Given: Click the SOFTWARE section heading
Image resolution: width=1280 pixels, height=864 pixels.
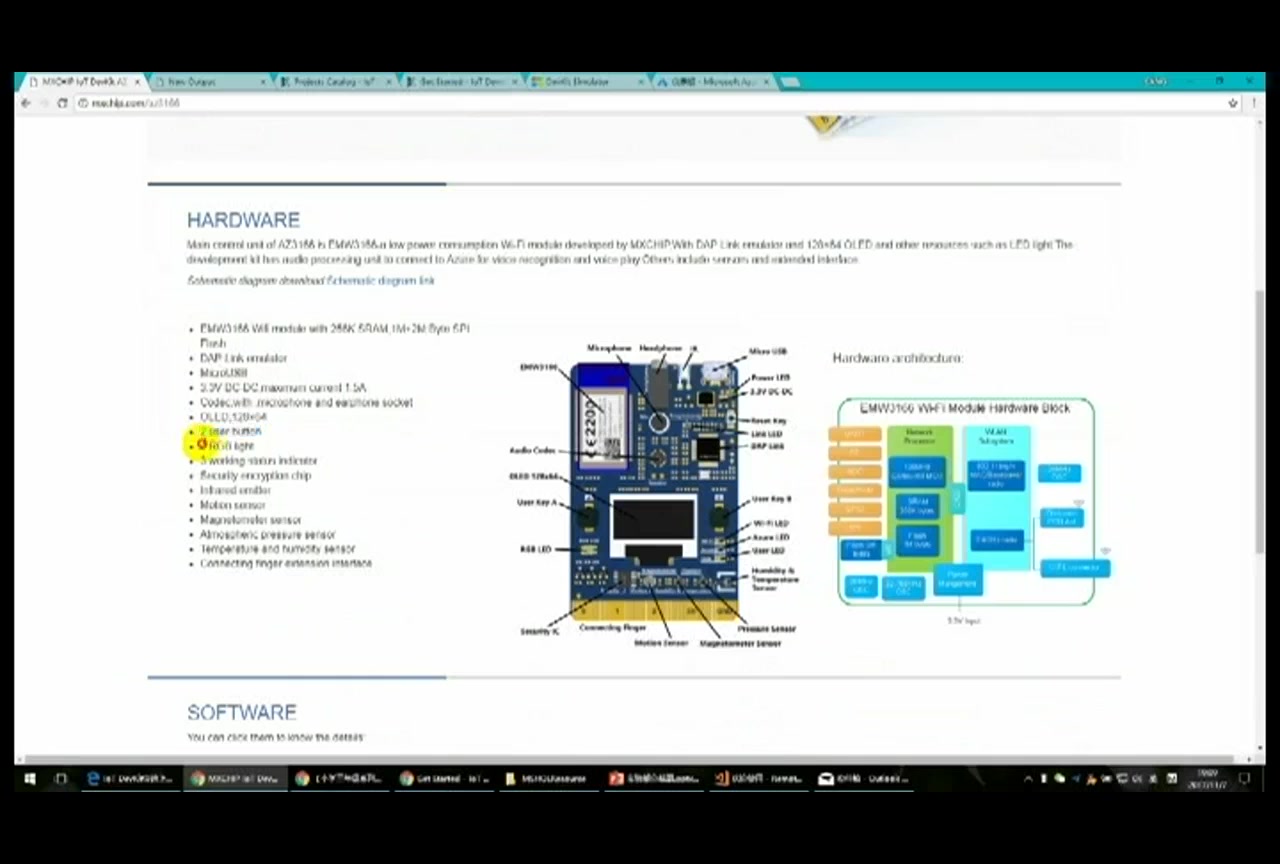Looking at the screenshot, I should [242, 712].
